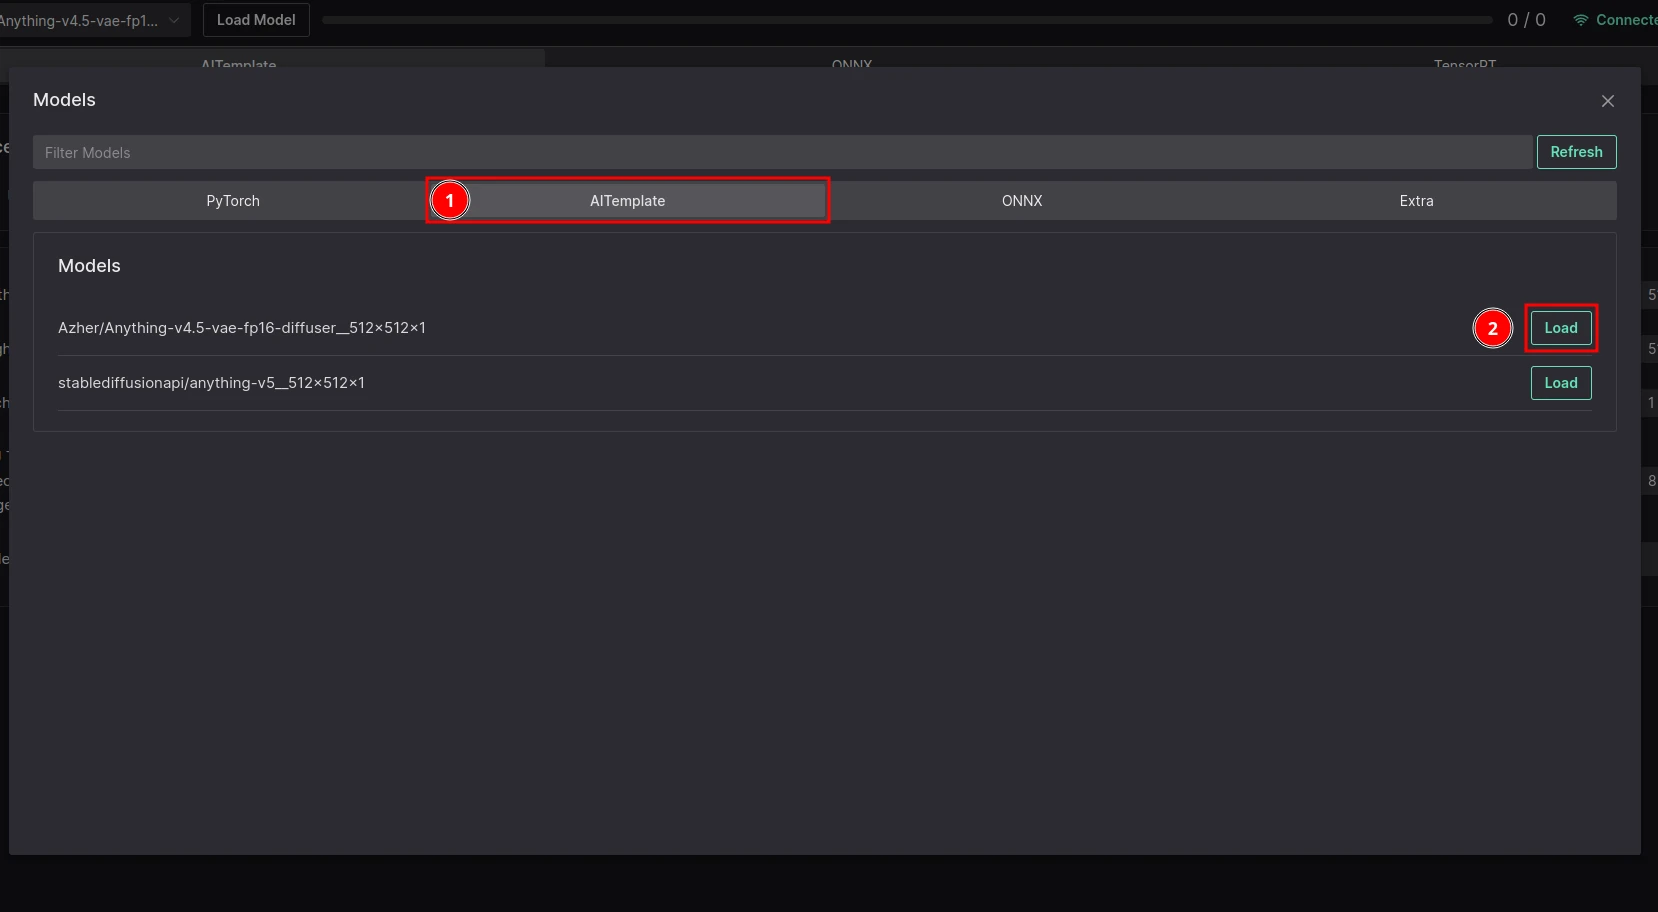Click the Load Model button in top bar

click(256, 20)
